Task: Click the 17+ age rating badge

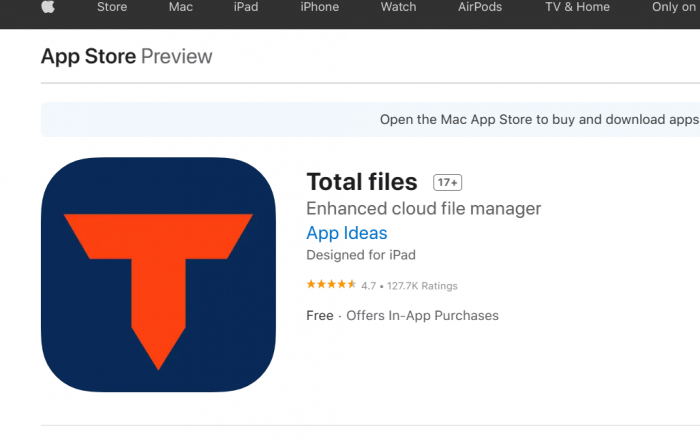Action: pos(447,182)
